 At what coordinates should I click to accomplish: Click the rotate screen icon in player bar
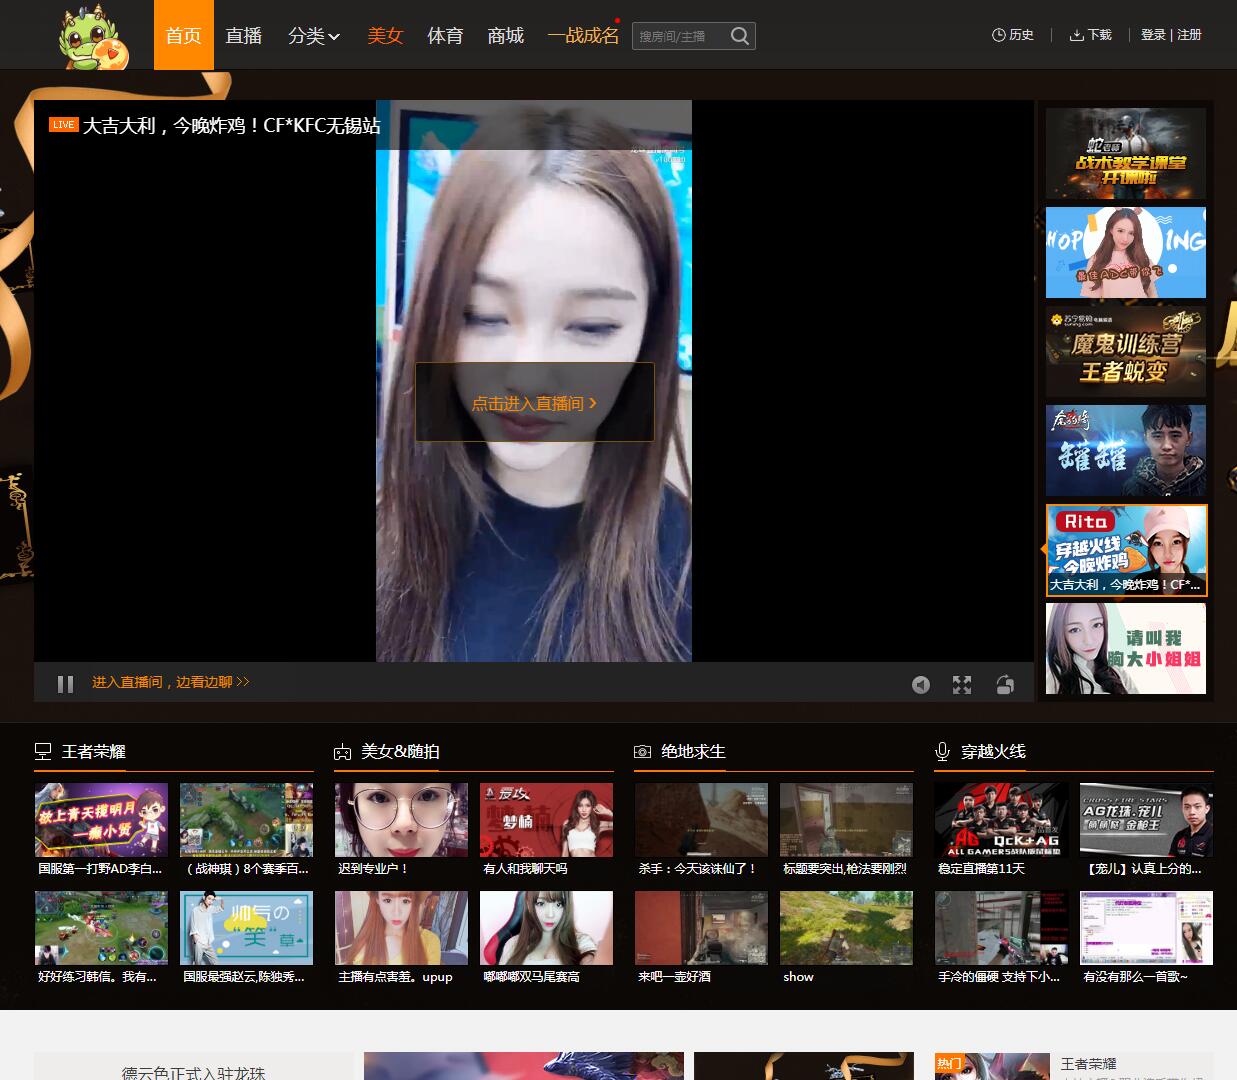pyautogui.click(x=1005, y=684)
